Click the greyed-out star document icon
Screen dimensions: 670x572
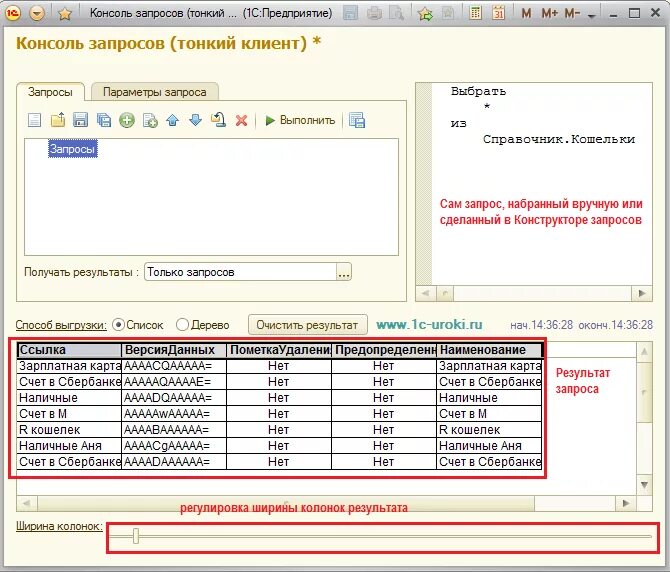448,14
